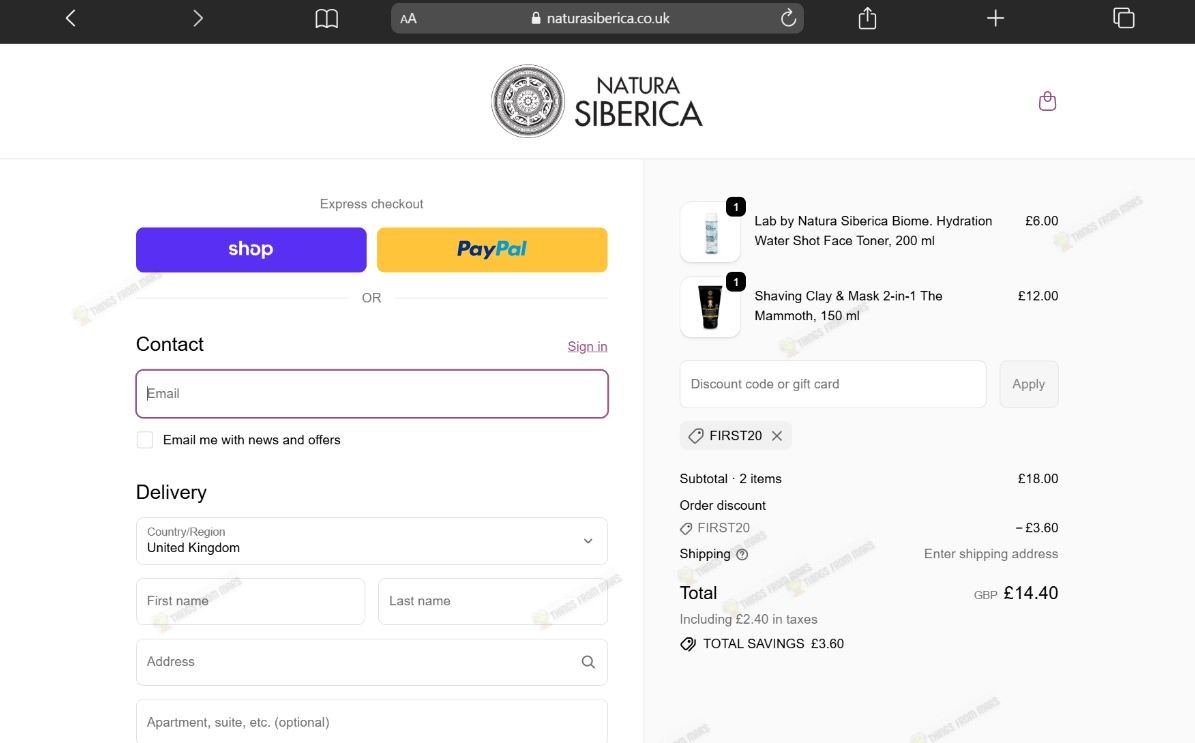Click the Shaving Clay & Mask product name
This screenshot has height=743, width=1195.
[848, 306]
